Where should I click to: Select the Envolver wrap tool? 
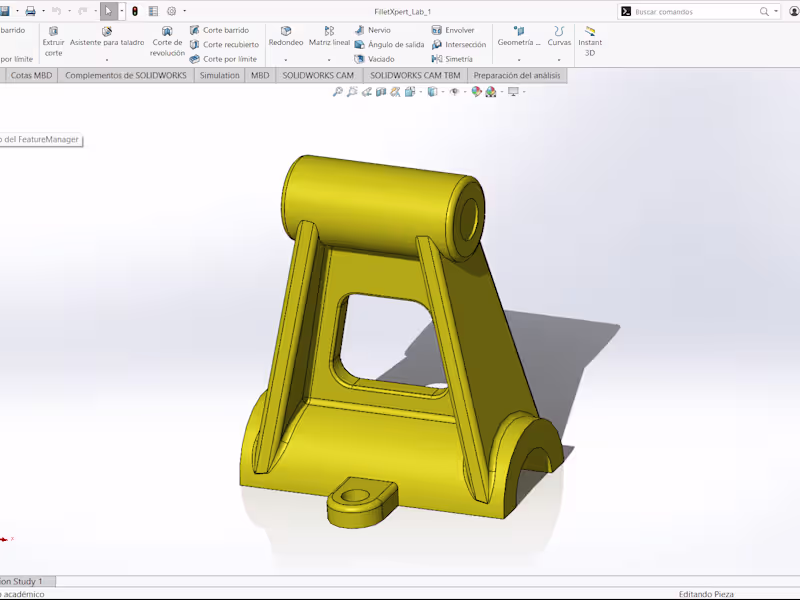(453, 30)
